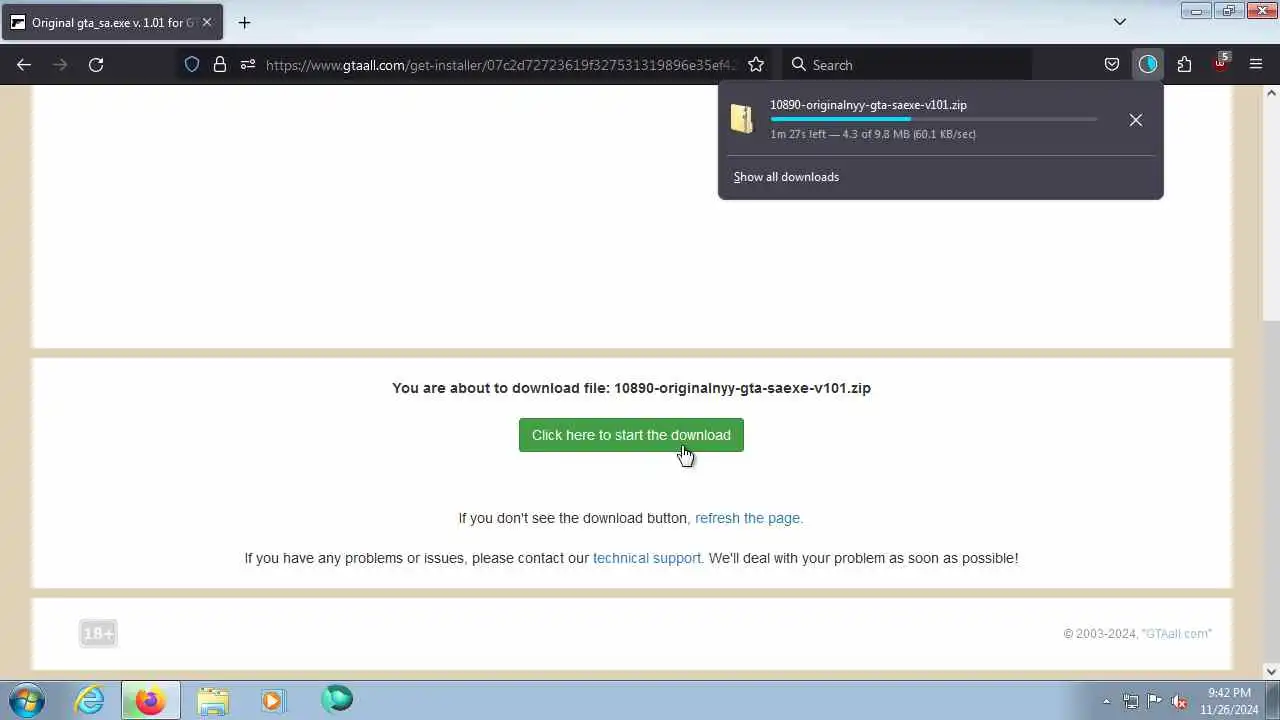This screenshot has width=1280, height=720.
Task: Click here to start the download
Action: point(631,435)
